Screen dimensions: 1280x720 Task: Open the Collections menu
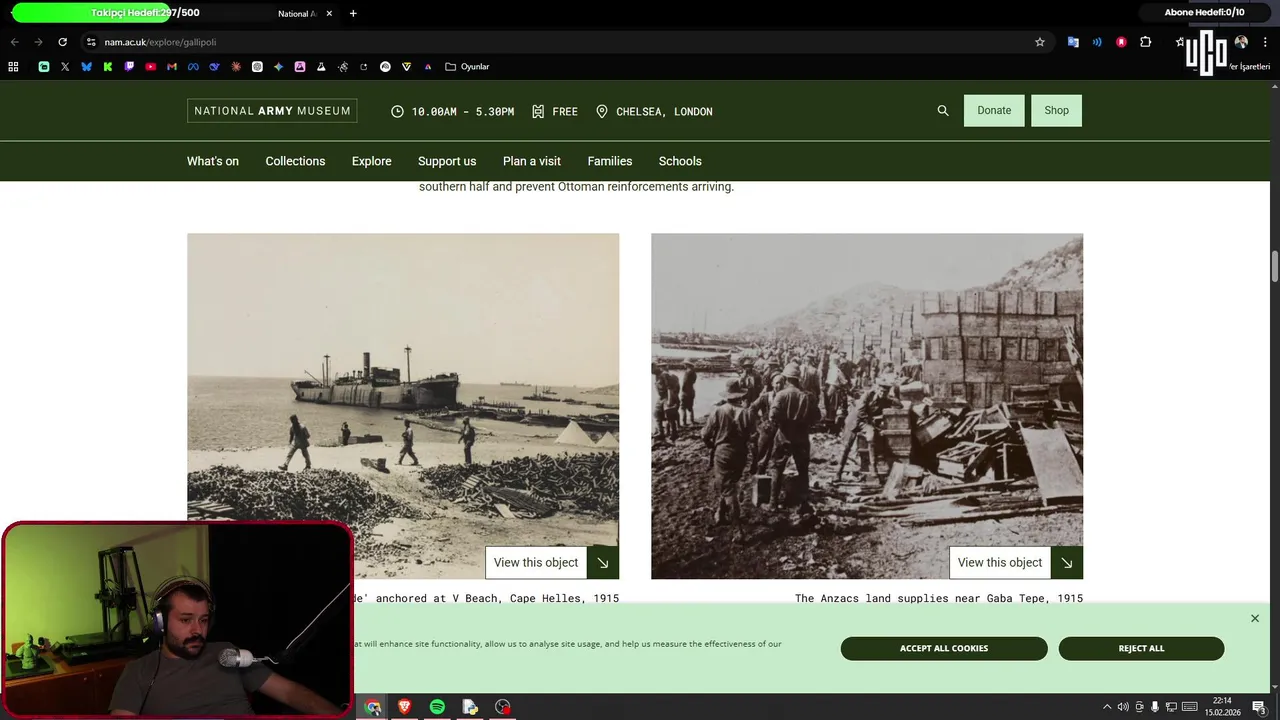[295, 161]
